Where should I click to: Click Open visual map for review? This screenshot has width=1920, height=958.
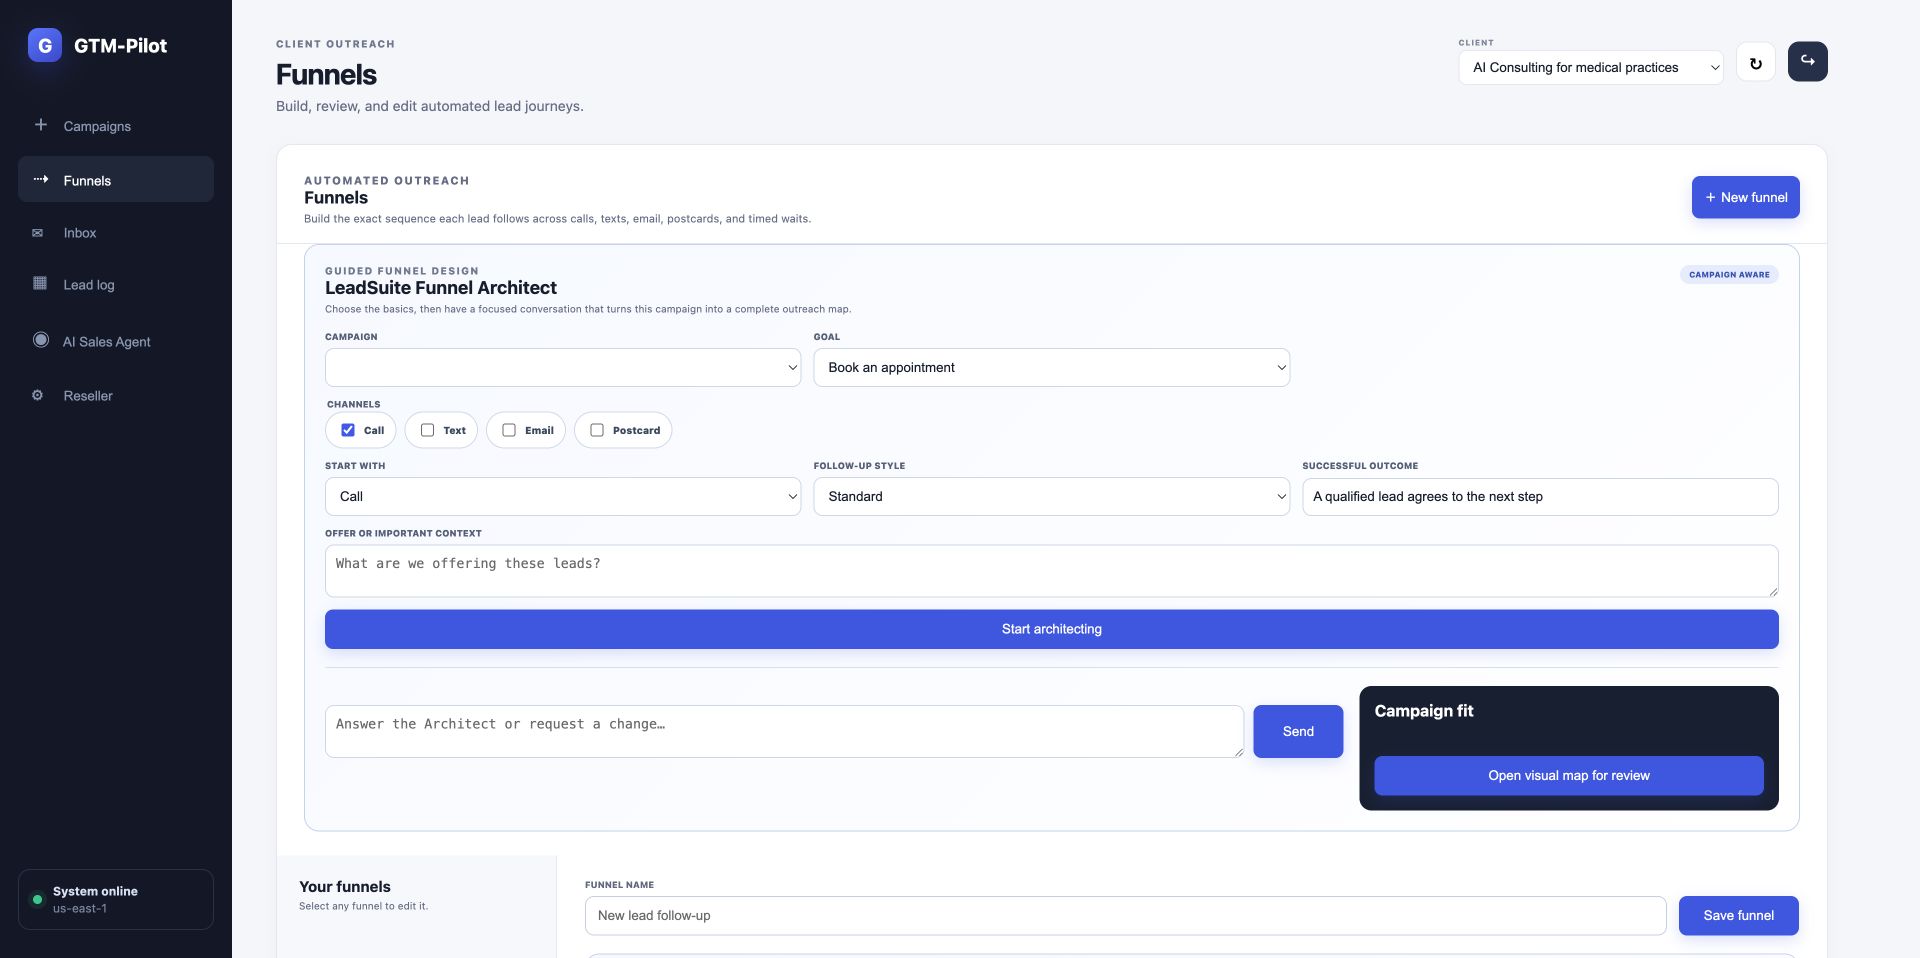[1569, 776]
